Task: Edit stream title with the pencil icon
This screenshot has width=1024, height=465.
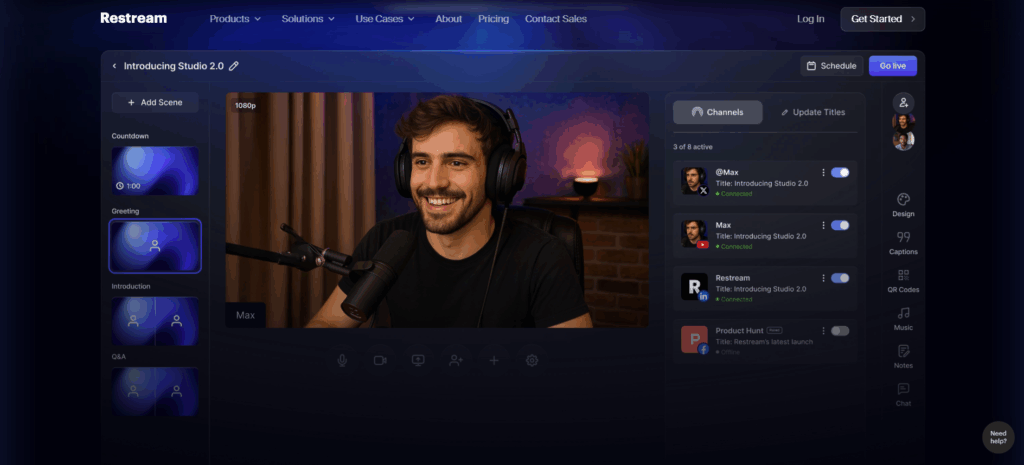Action: [234, 66]
